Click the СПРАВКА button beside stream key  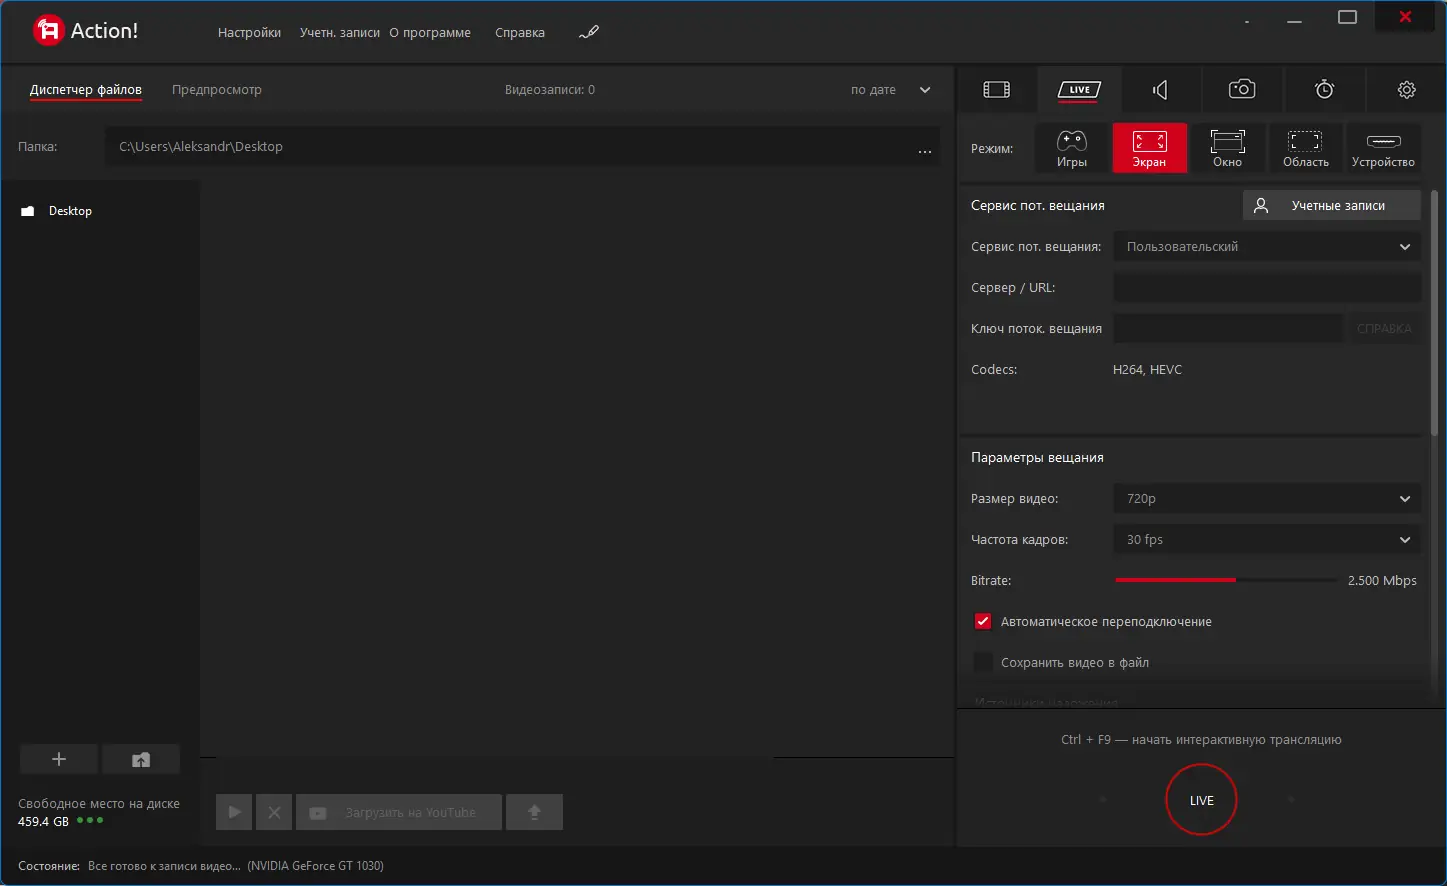pos(1384,328)
